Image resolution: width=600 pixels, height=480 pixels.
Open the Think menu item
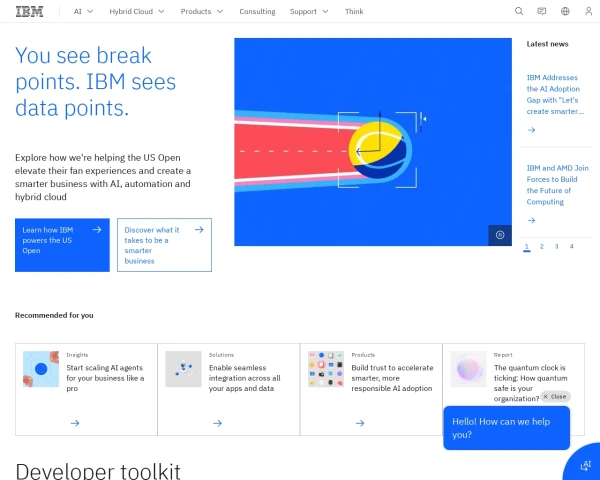click(354, 12)
